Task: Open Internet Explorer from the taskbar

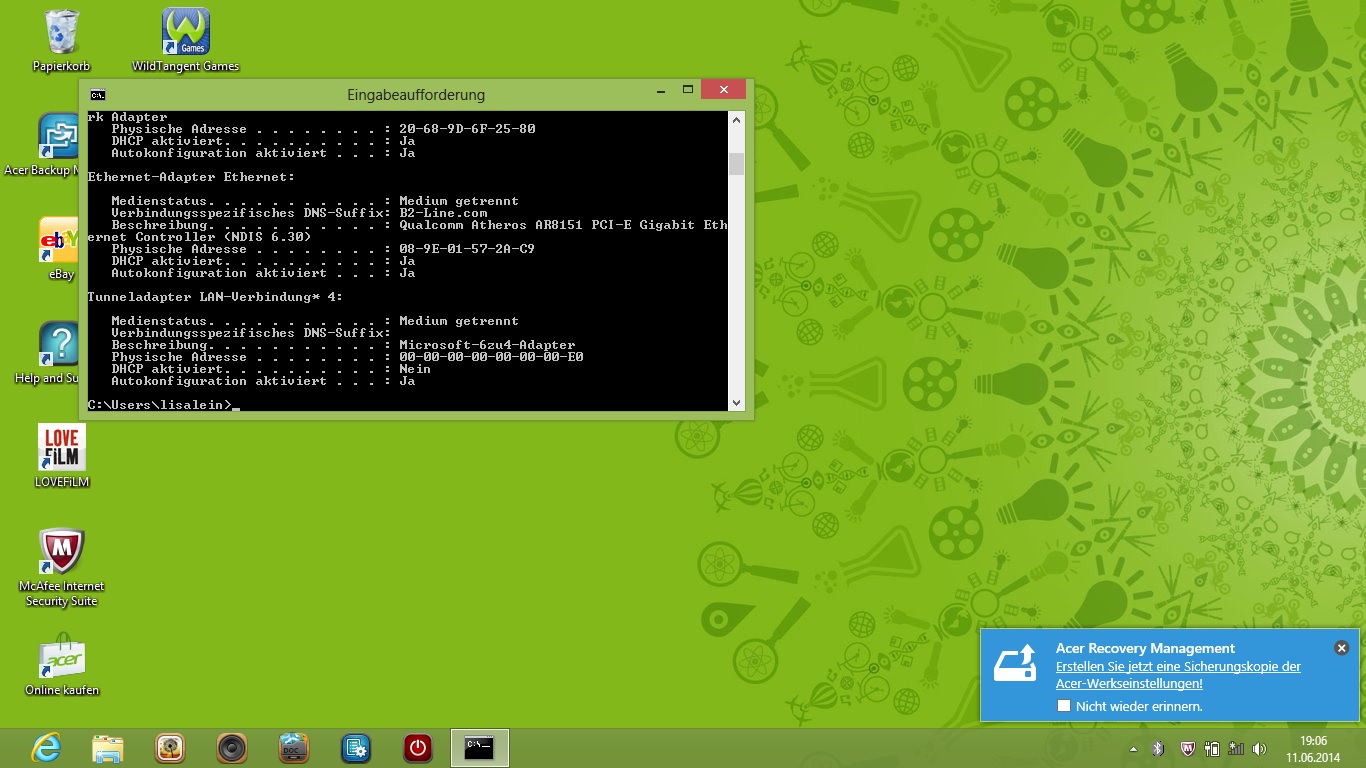Action: coord(46,748)
